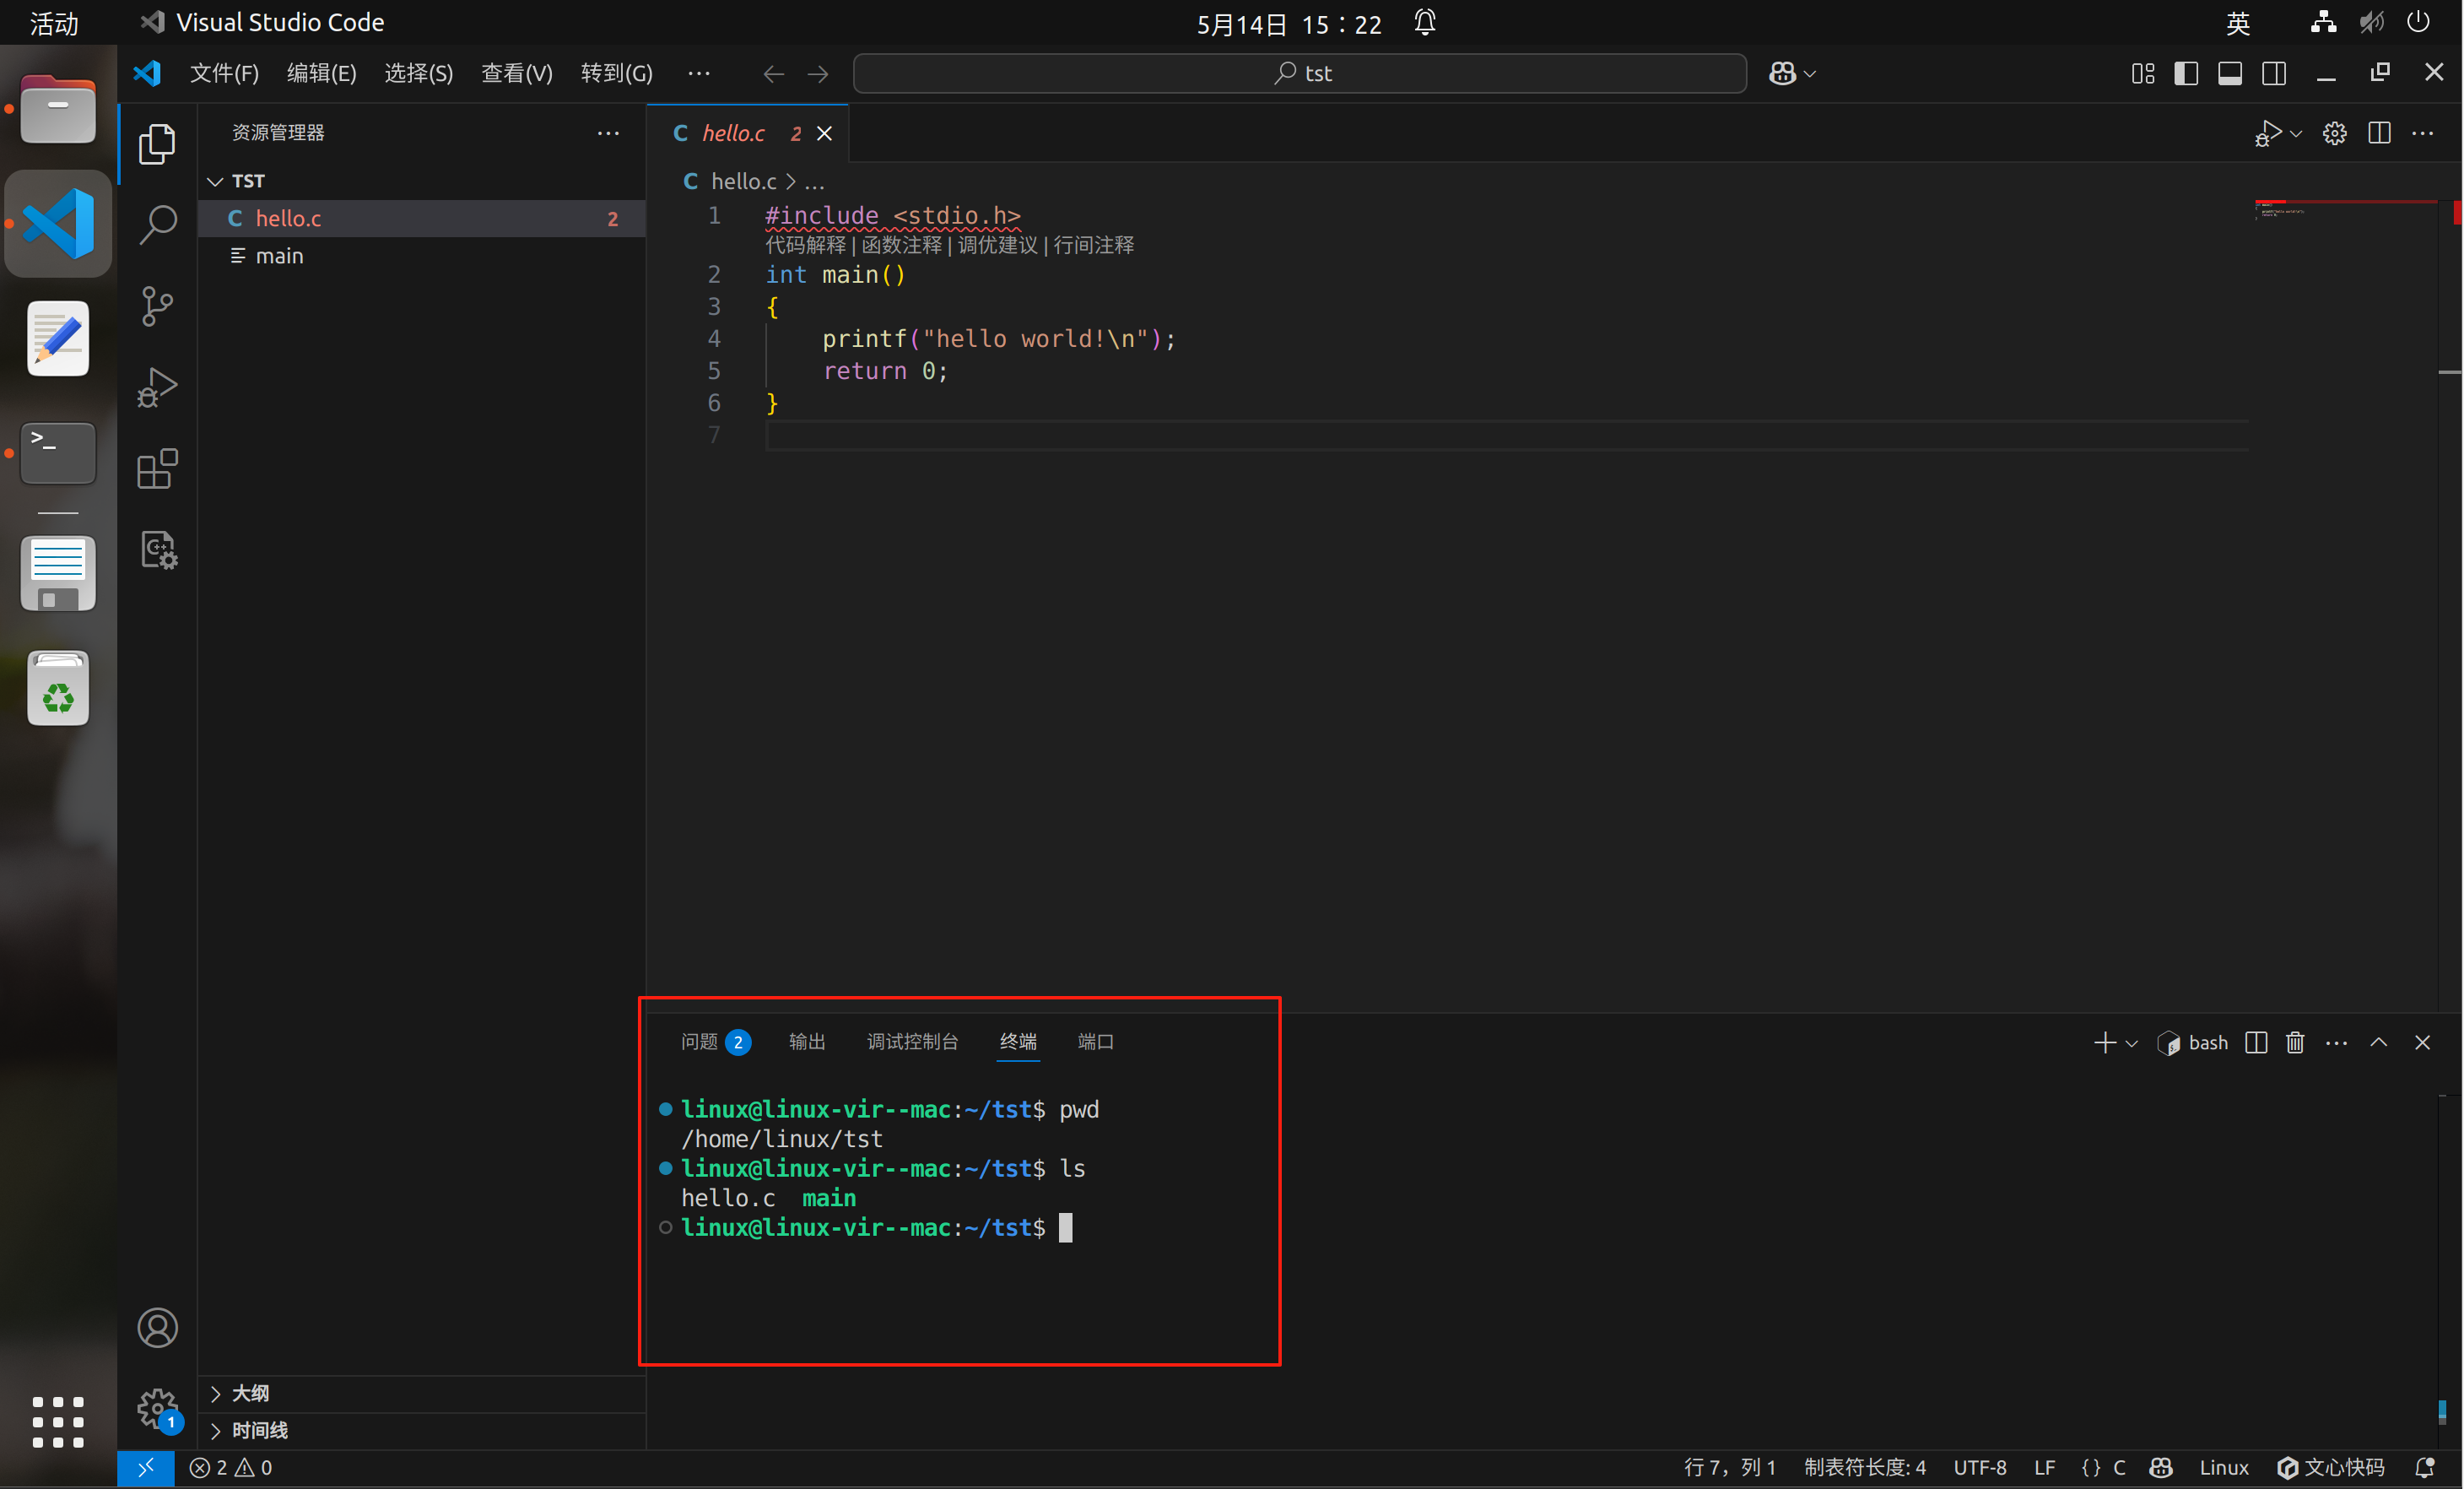
Task: Open the Source Control view
Action: point(157,306)
